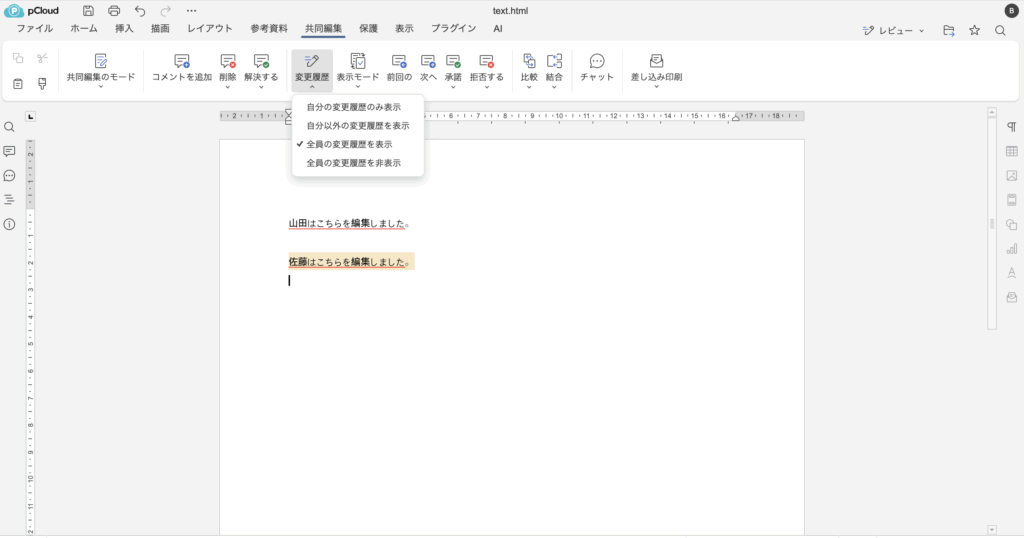This screenshot has height=538, width=1024.
Task: Switch to the 保護 tab
Action: (x=368, y=29)
